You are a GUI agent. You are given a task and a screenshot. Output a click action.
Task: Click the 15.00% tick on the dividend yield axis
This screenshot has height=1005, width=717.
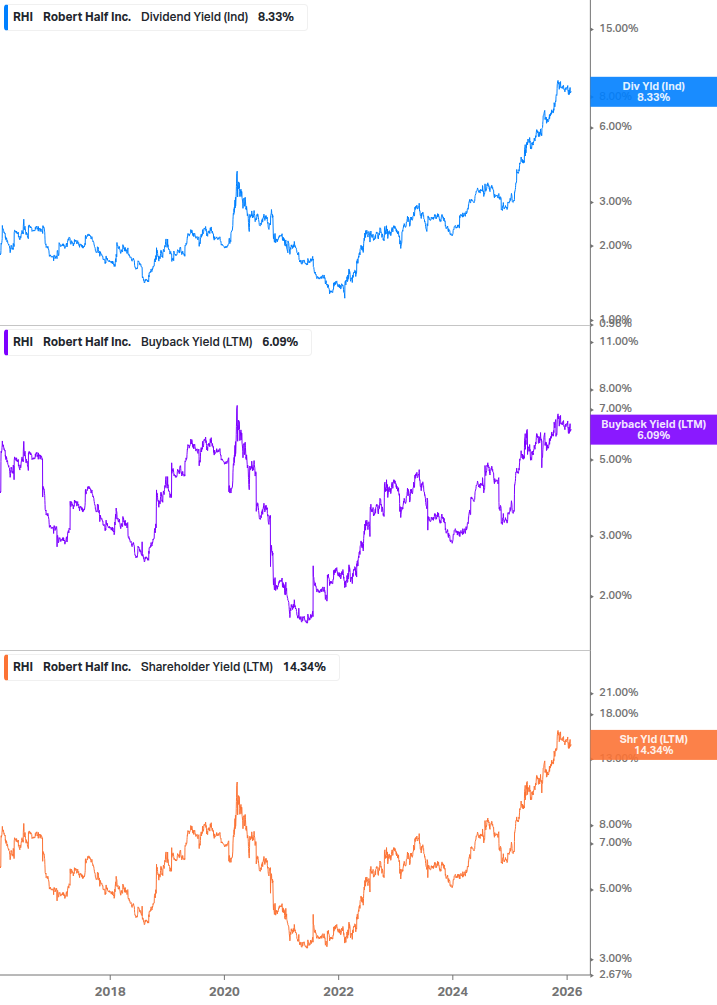pos(618,28)
